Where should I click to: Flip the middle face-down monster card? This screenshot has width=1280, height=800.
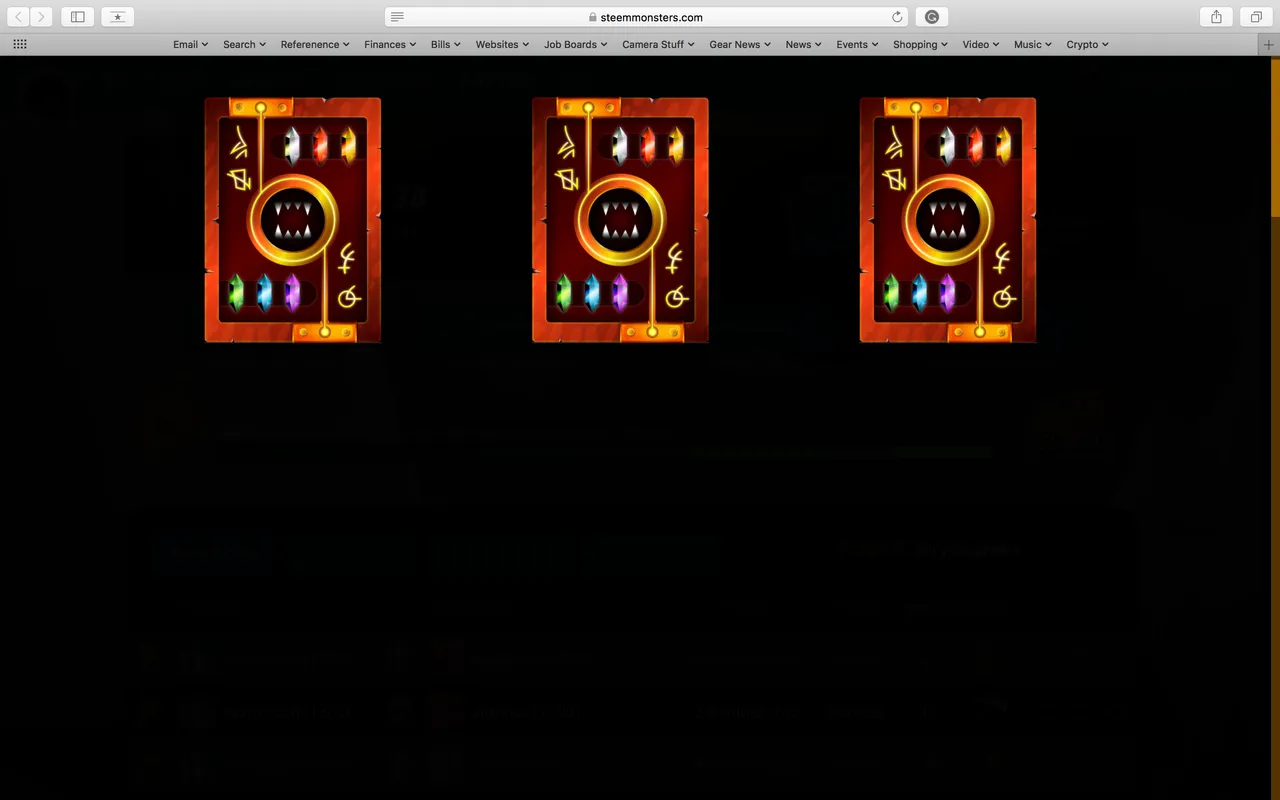click(620, 220)
